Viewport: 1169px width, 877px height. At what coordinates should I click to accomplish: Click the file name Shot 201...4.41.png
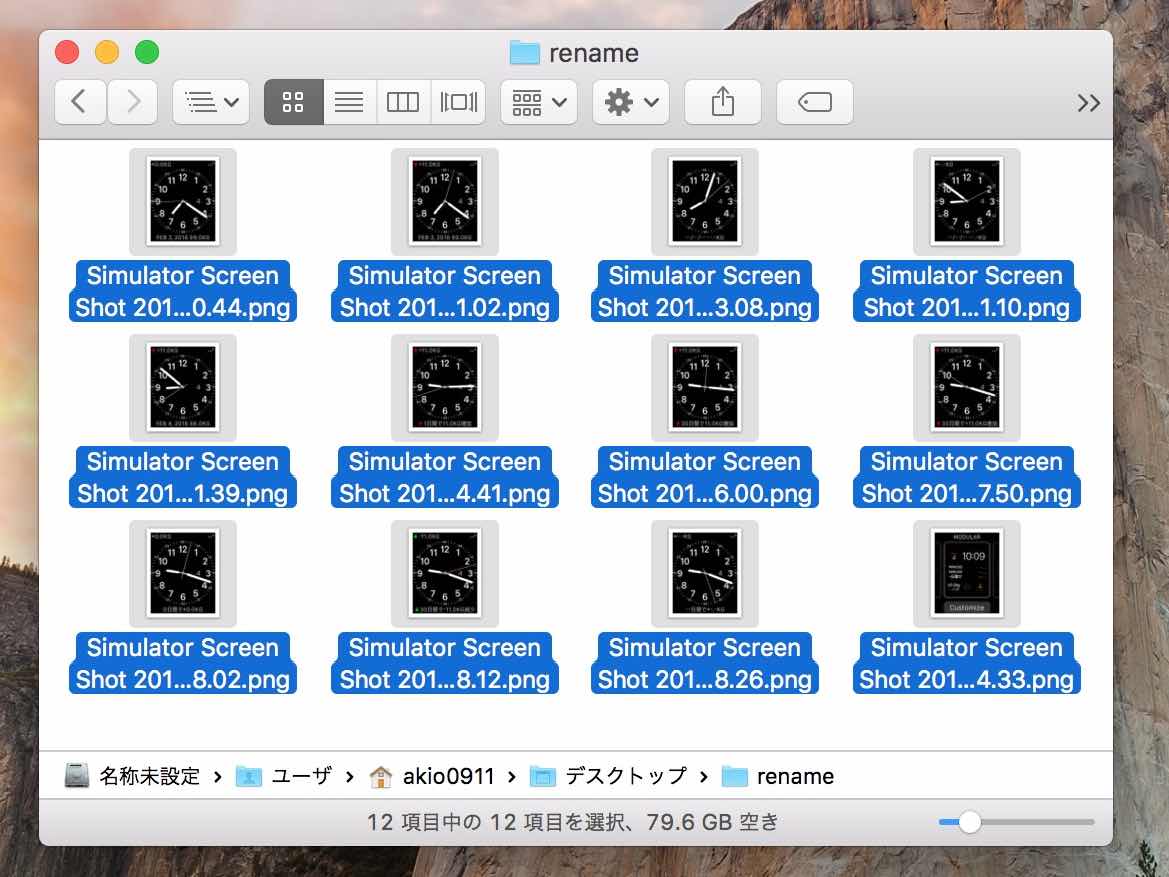click(444, 477)
